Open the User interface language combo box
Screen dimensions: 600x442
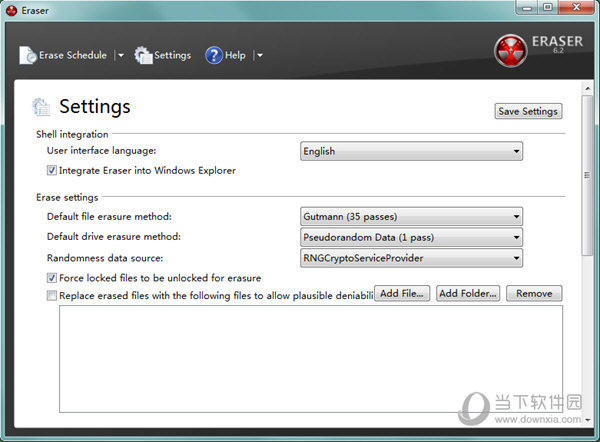point(411,151)
